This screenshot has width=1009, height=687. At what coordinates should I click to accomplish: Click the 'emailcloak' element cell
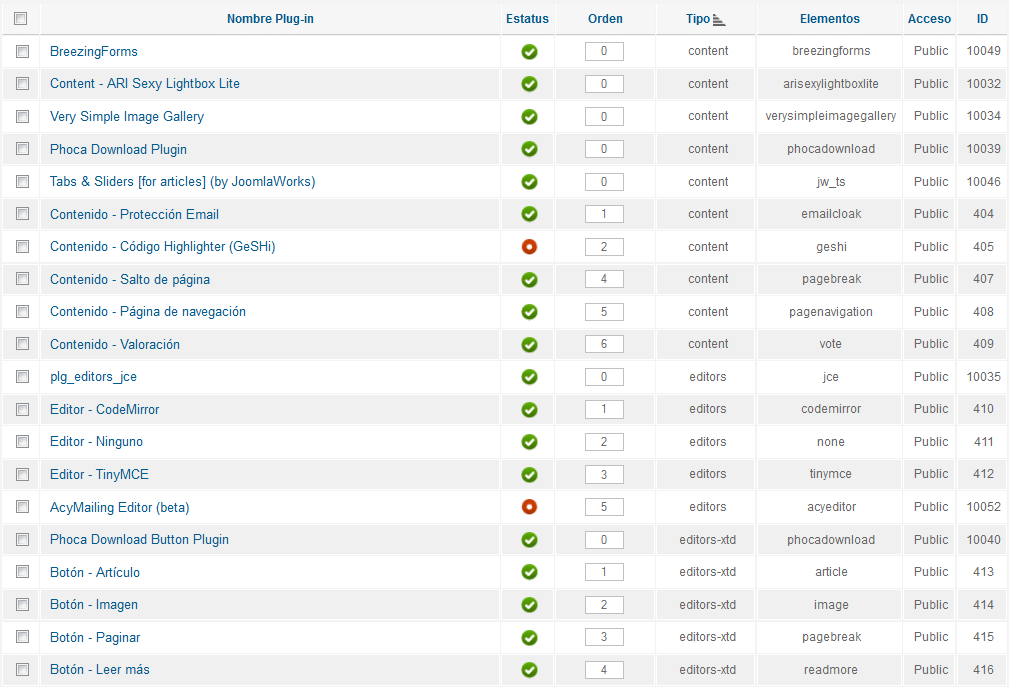tap(831, 214)
